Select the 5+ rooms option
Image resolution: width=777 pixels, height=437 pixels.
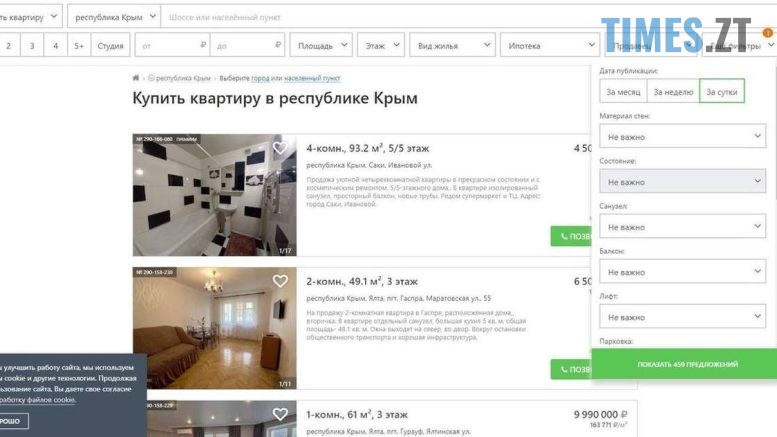[79, 45]
